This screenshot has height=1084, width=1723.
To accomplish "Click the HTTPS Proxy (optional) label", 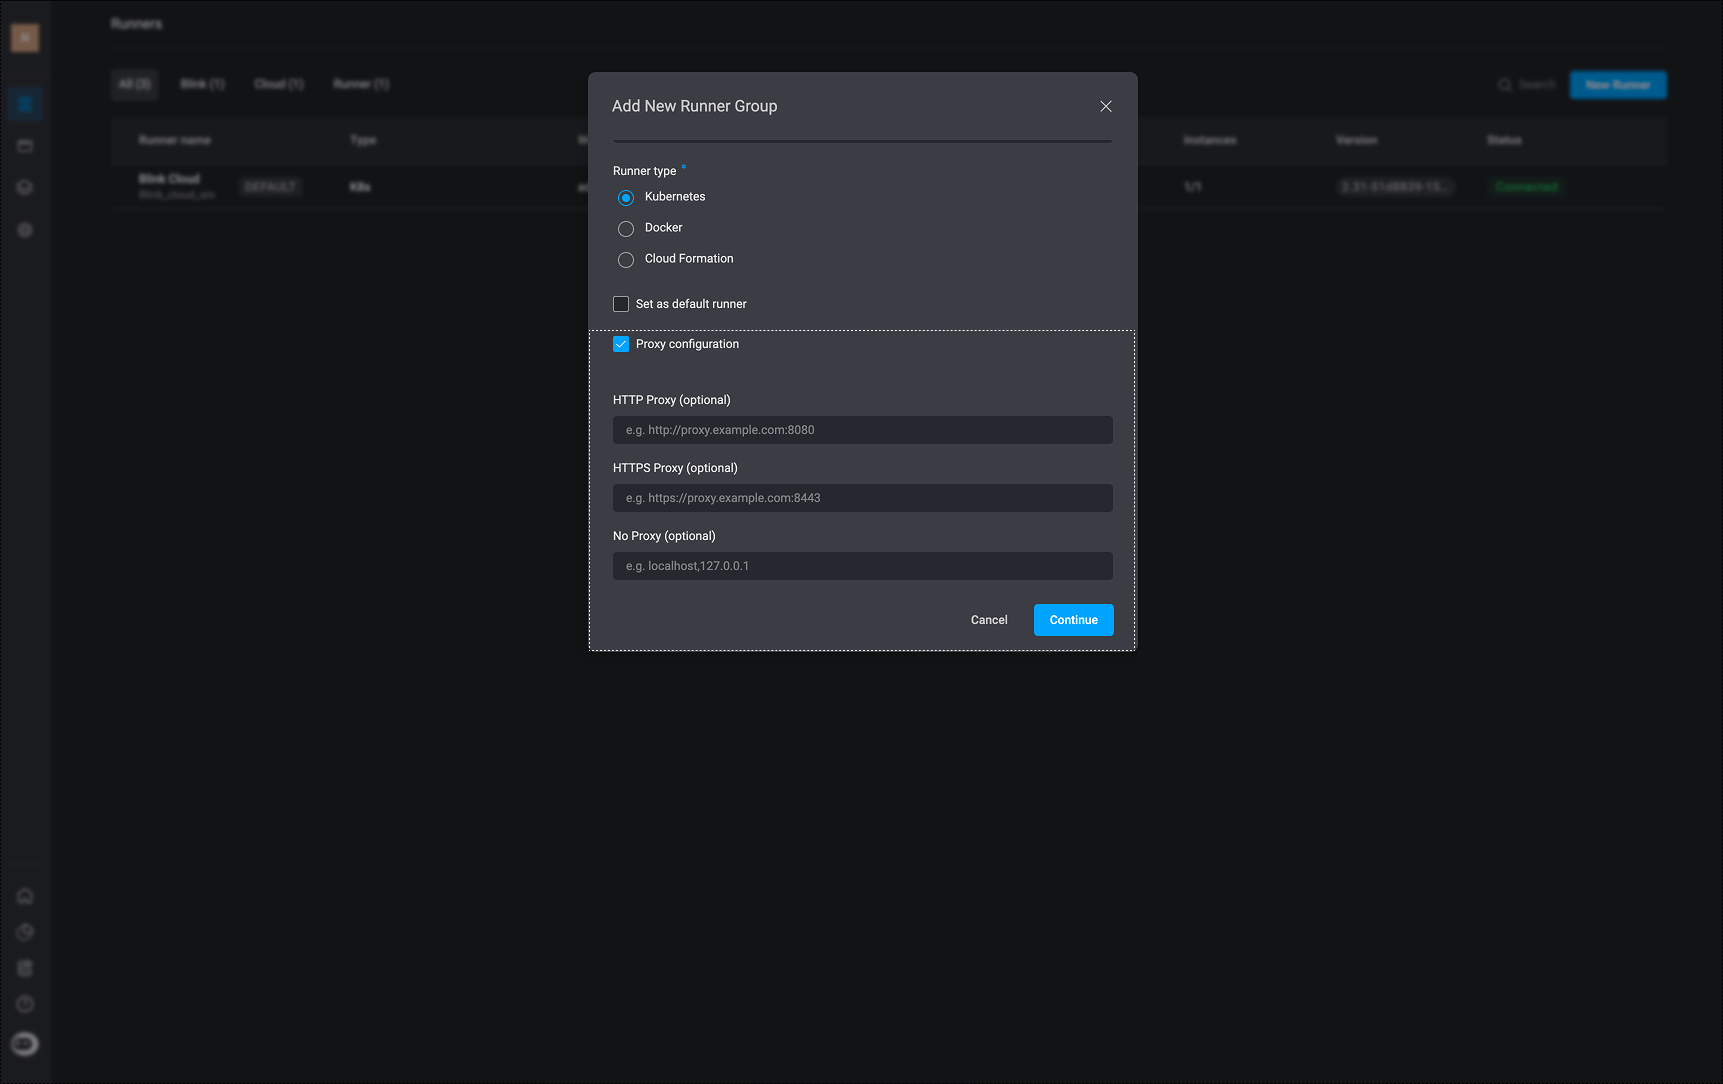I will point(675,468).
